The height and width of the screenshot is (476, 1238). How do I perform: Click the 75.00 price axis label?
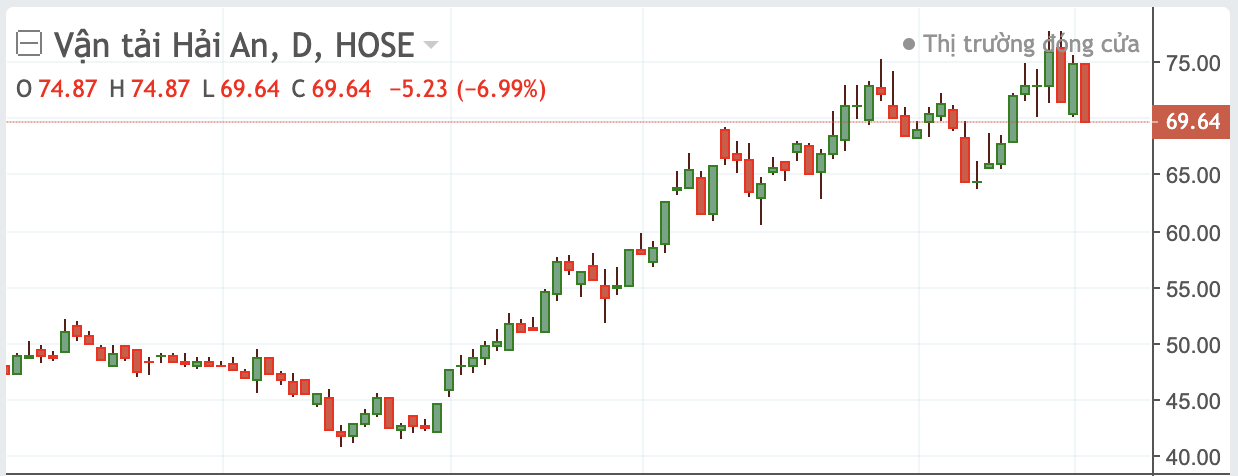click(1193, 63)
